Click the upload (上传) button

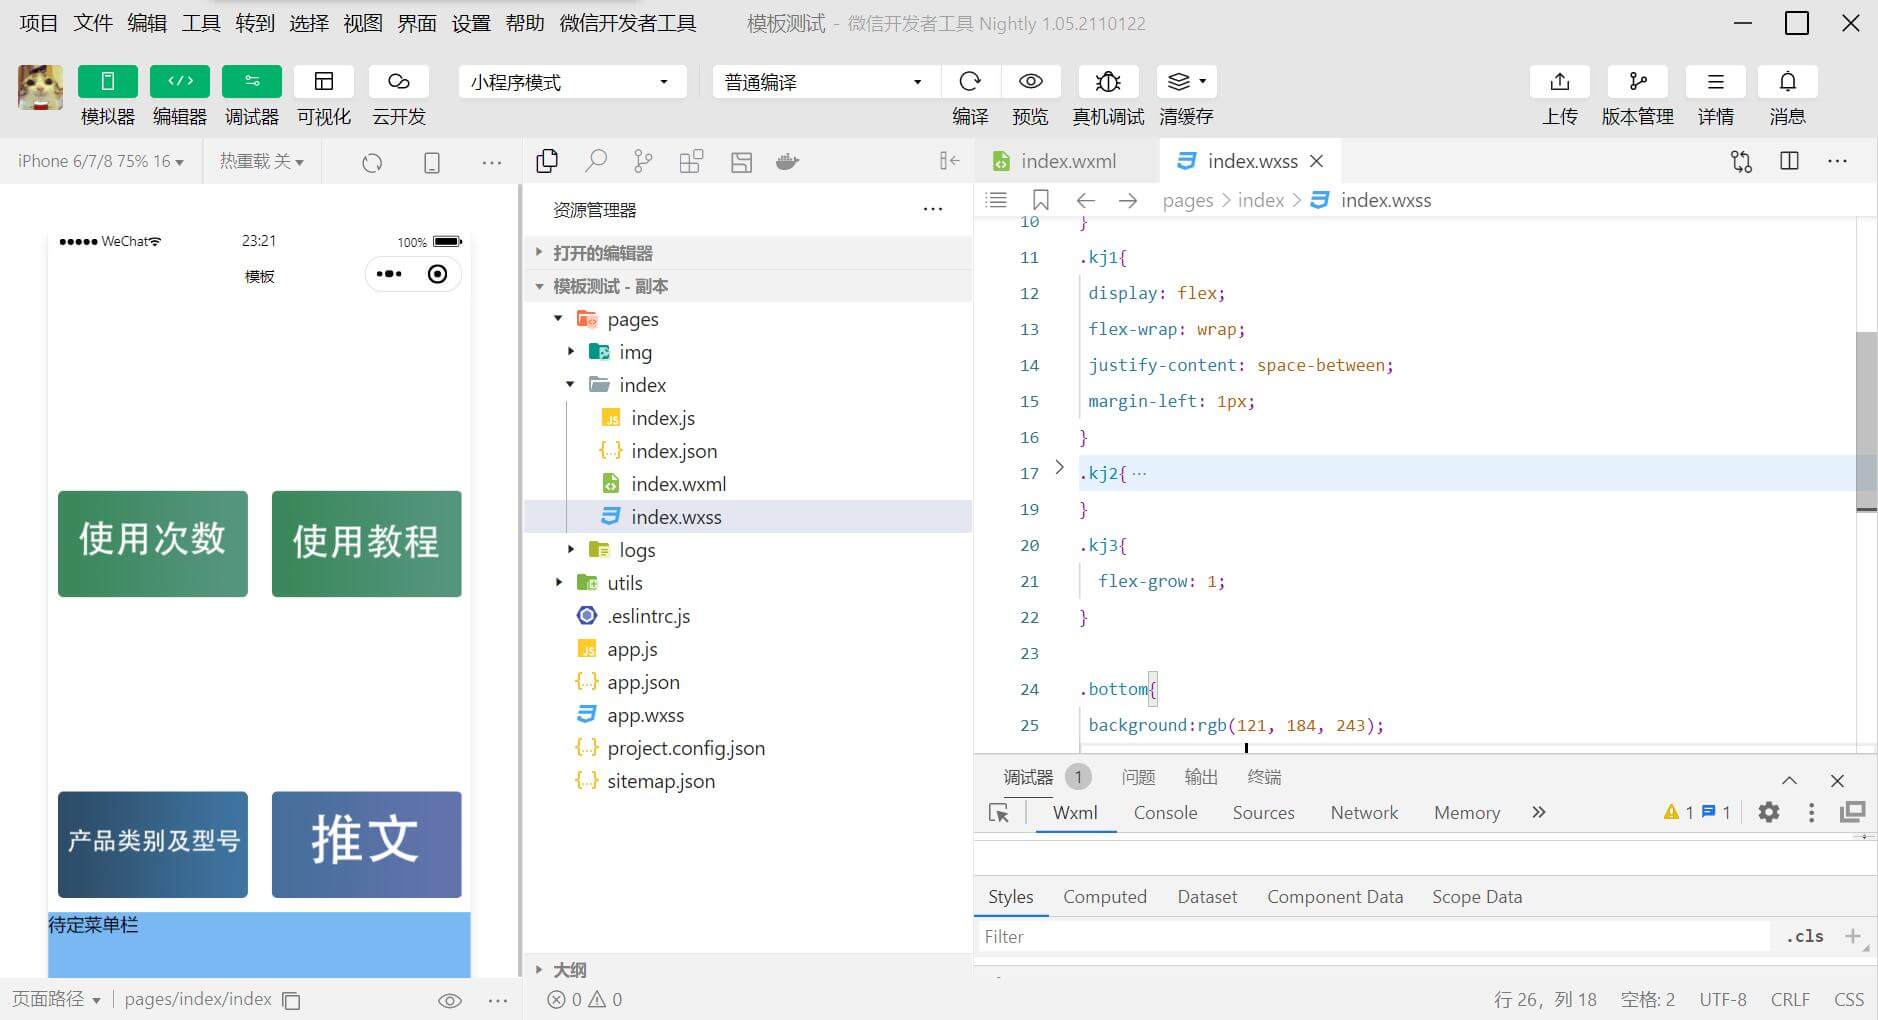coord(1560,82)
